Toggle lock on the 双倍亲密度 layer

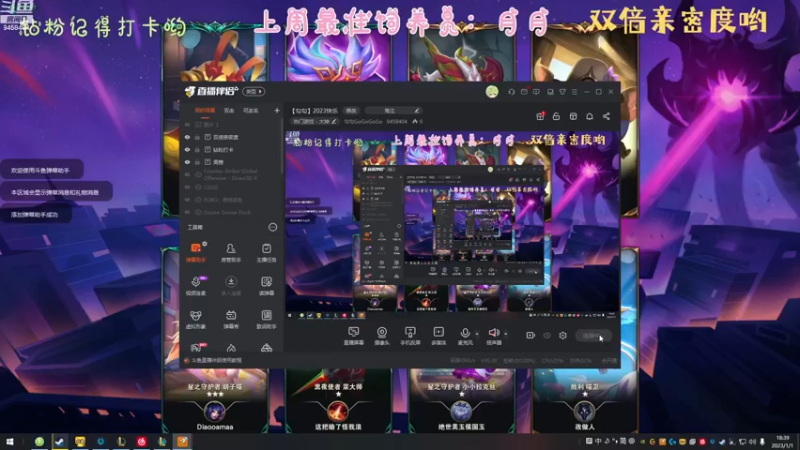click(197, 137)
